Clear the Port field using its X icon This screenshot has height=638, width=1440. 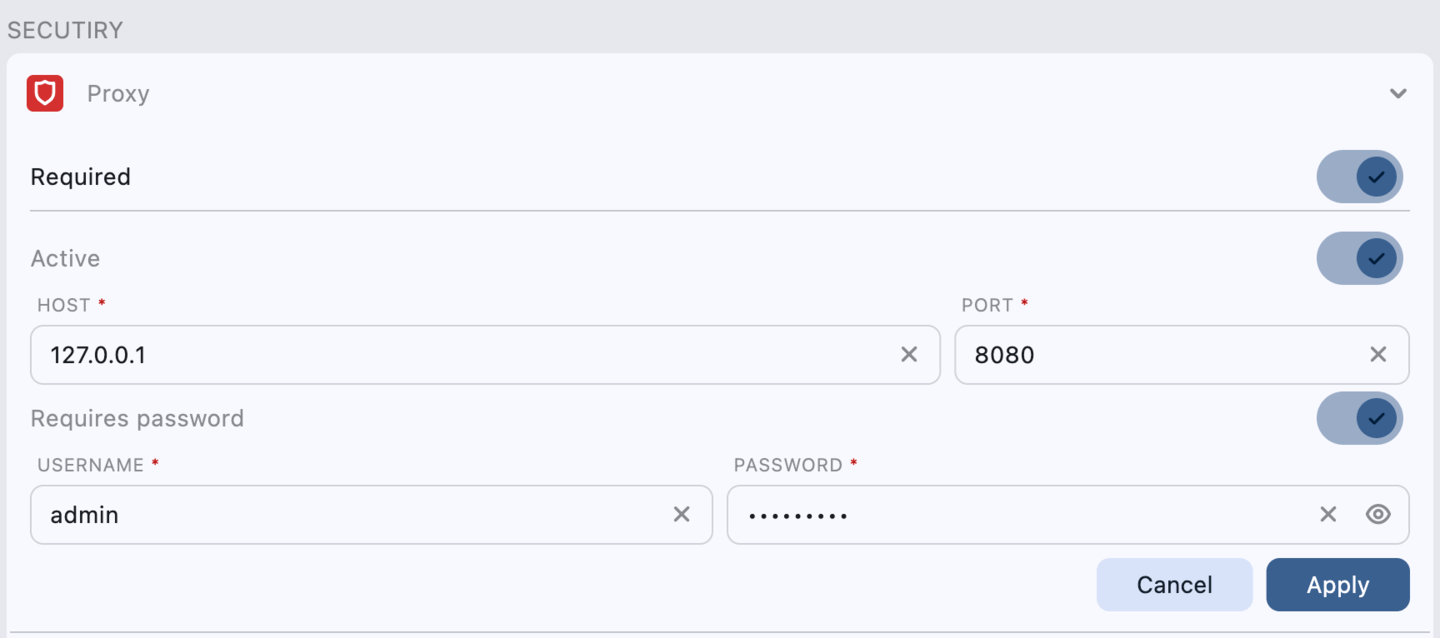[1378, 354]
